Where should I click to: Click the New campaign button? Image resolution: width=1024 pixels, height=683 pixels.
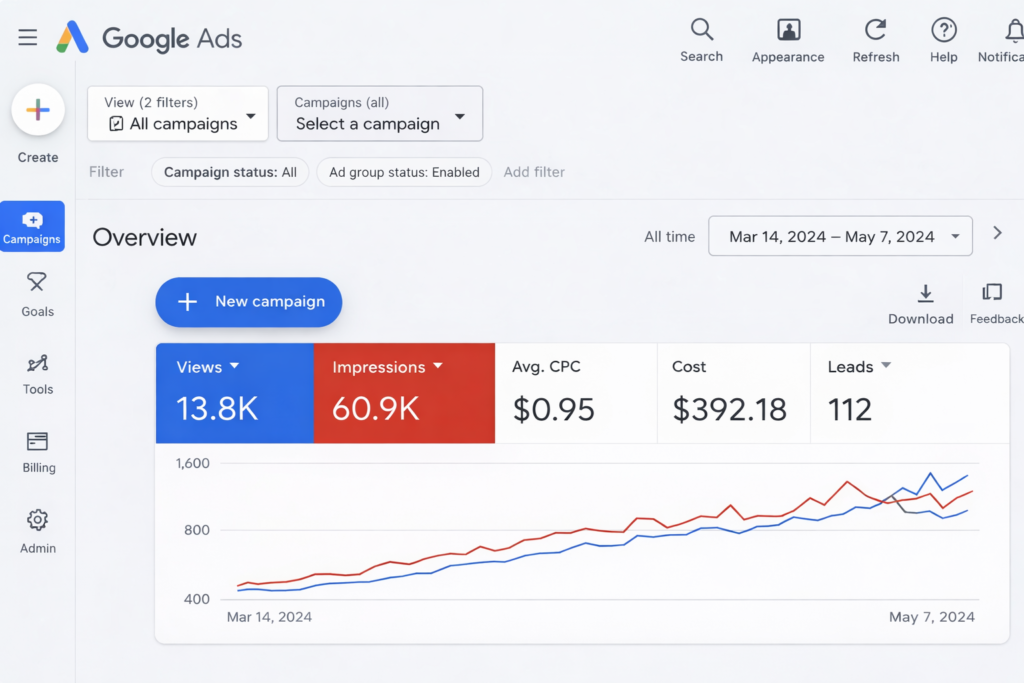249,302
